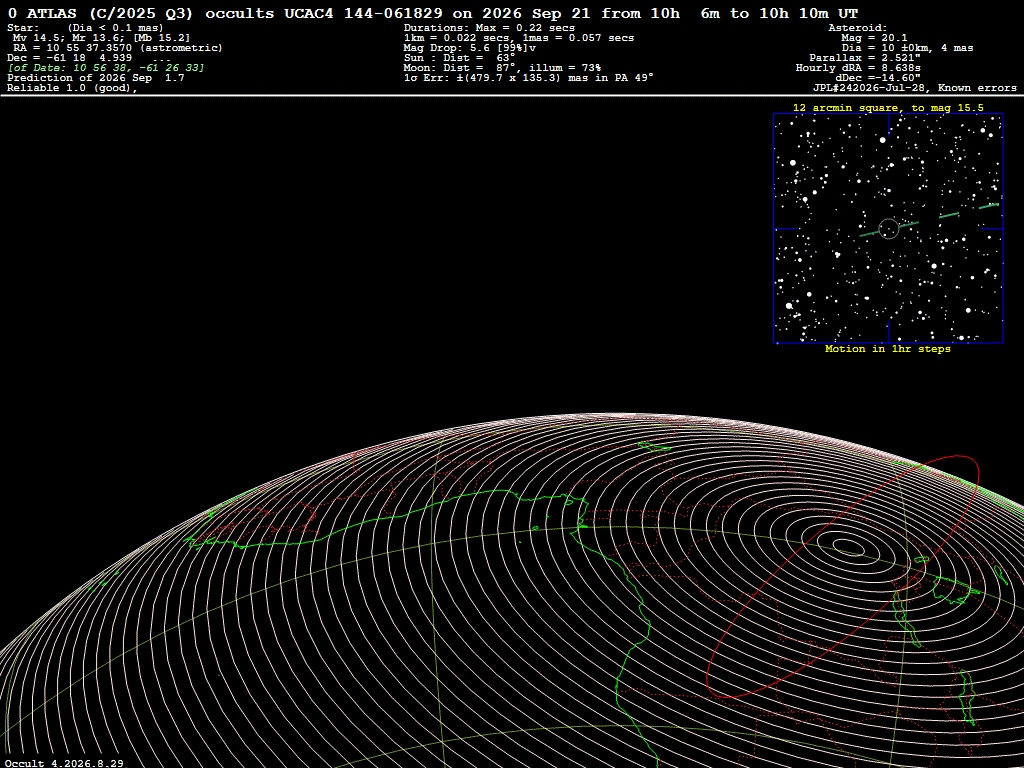This screenshot has height=768, width=1024.
Task: Click the 'Durations: Max = 0.22 secs' text
Action: click(489, 27)
